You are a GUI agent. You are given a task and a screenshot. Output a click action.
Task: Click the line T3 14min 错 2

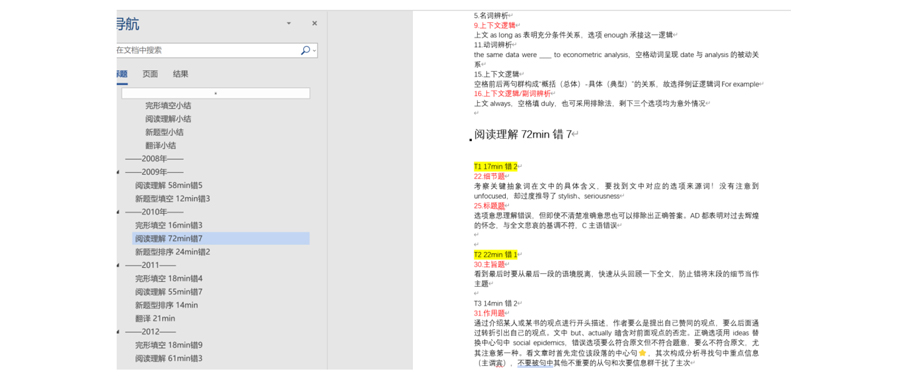point(496,303)
